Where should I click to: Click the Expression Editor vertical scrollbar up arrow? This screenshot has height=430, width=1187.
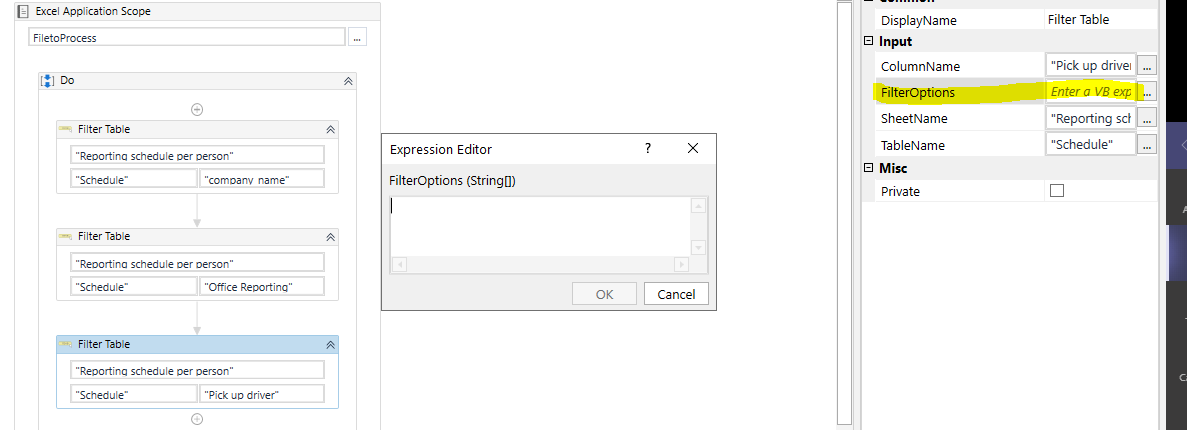point(698,206)
